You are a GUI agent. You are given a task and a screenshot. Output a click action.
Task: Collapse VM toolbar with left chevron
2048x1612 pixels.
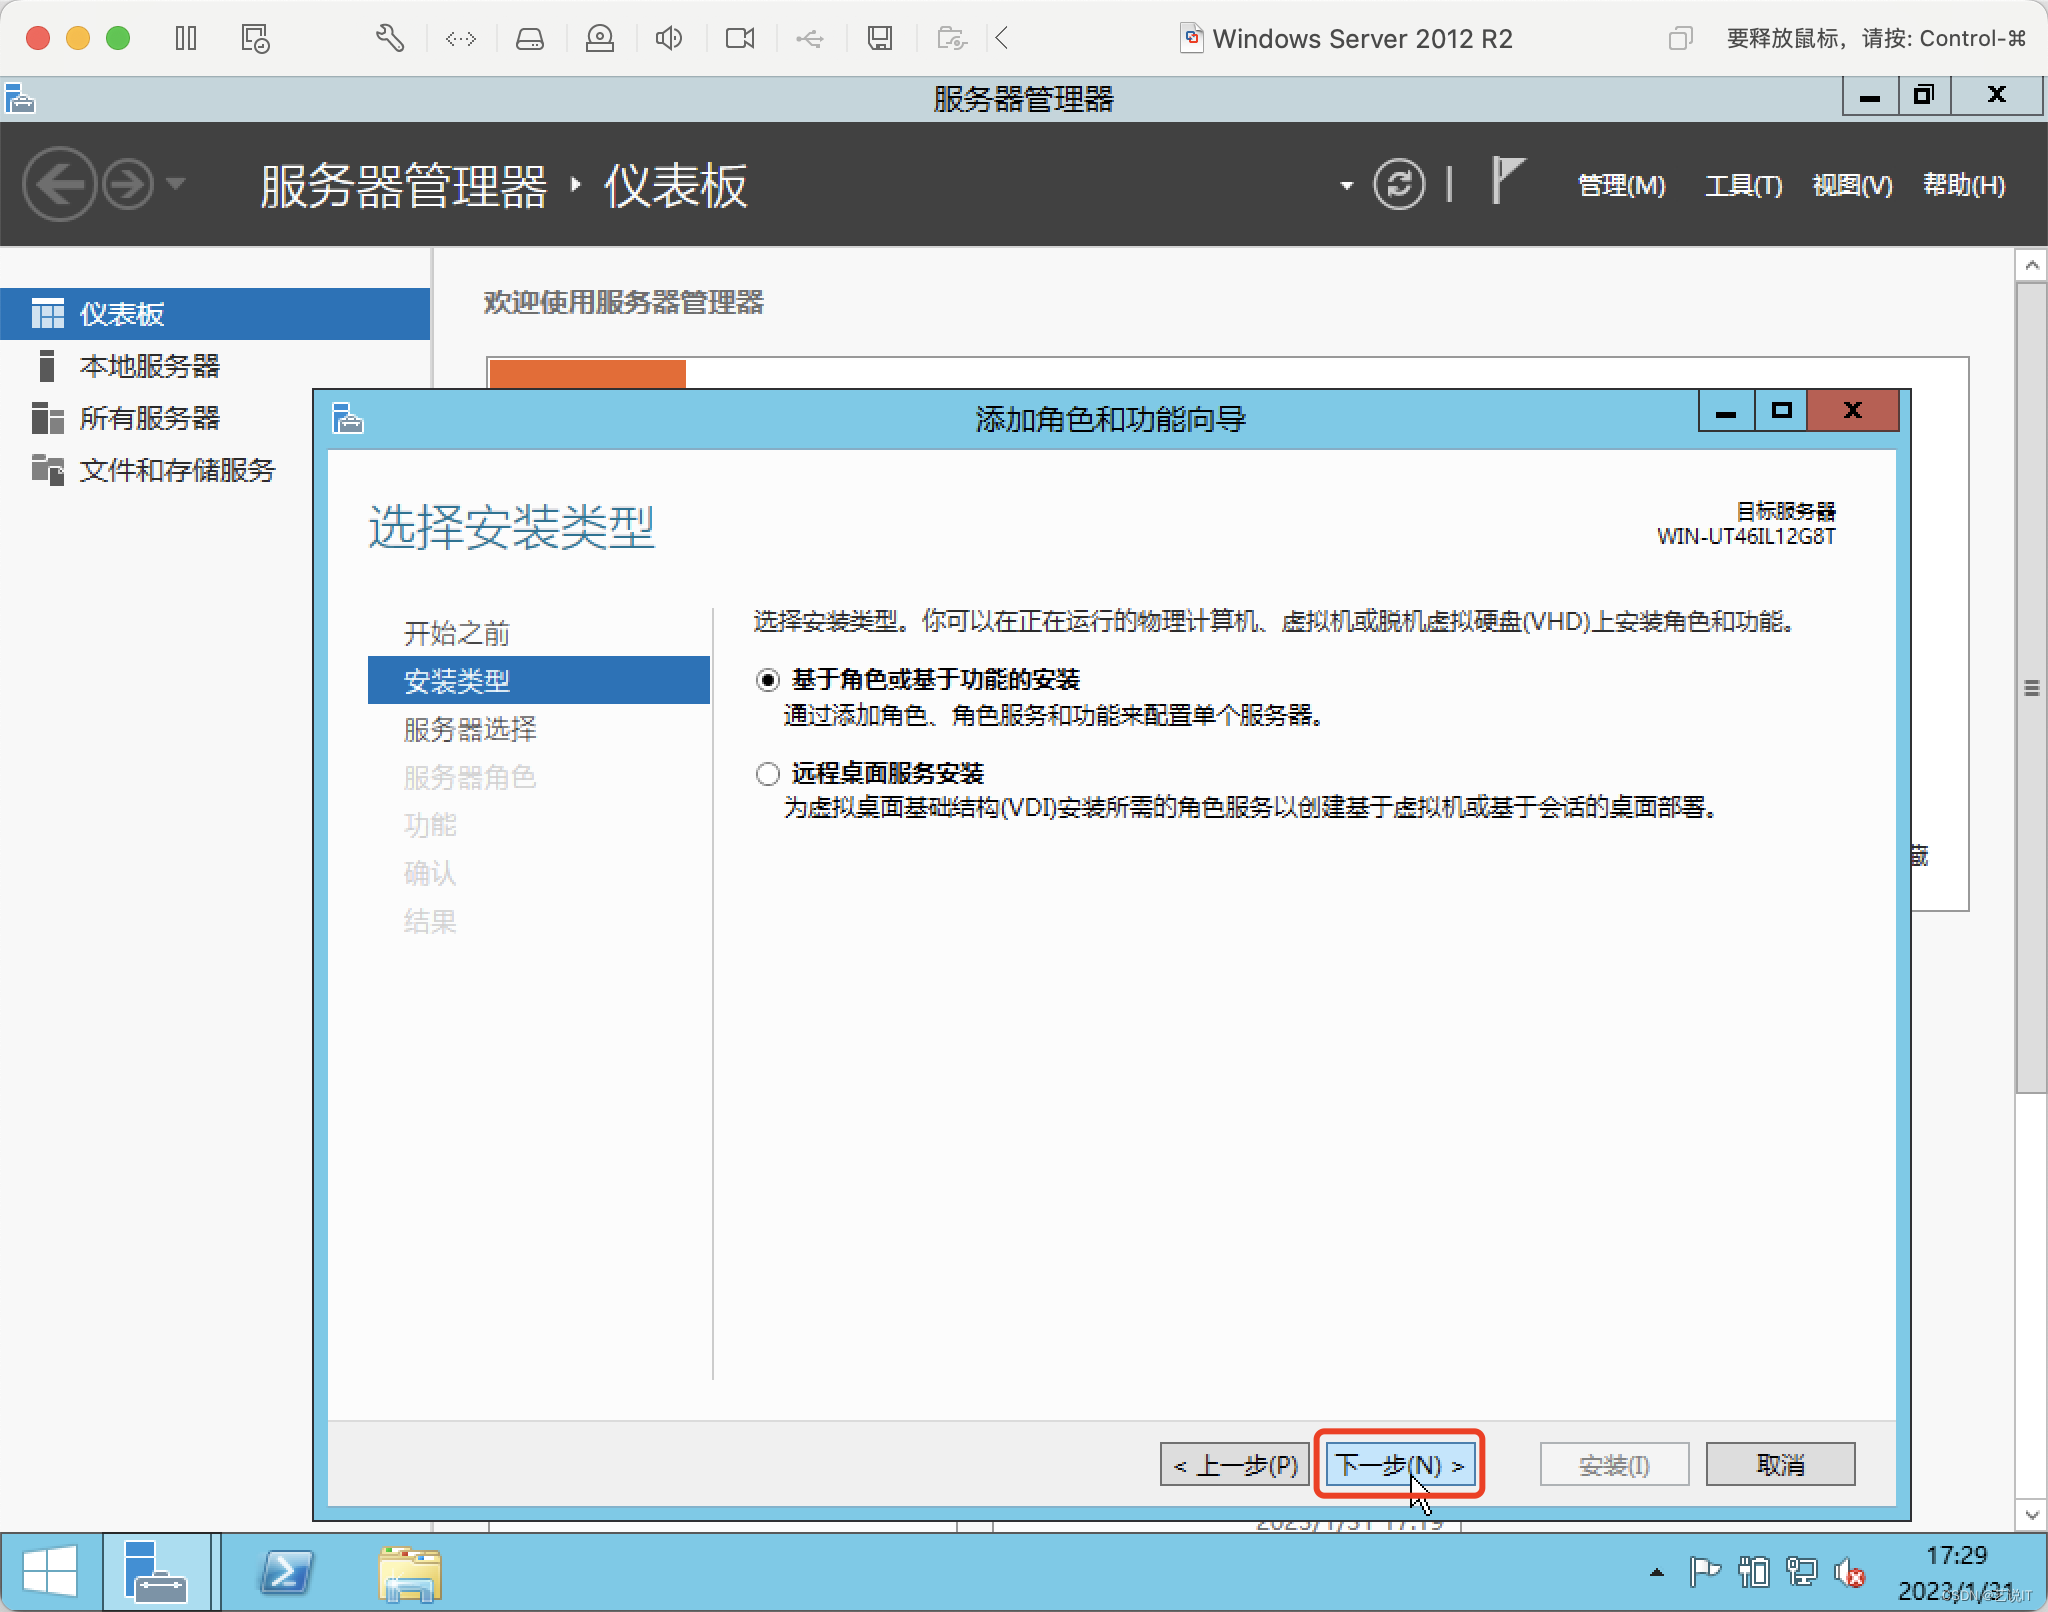tap(1002, 39)
